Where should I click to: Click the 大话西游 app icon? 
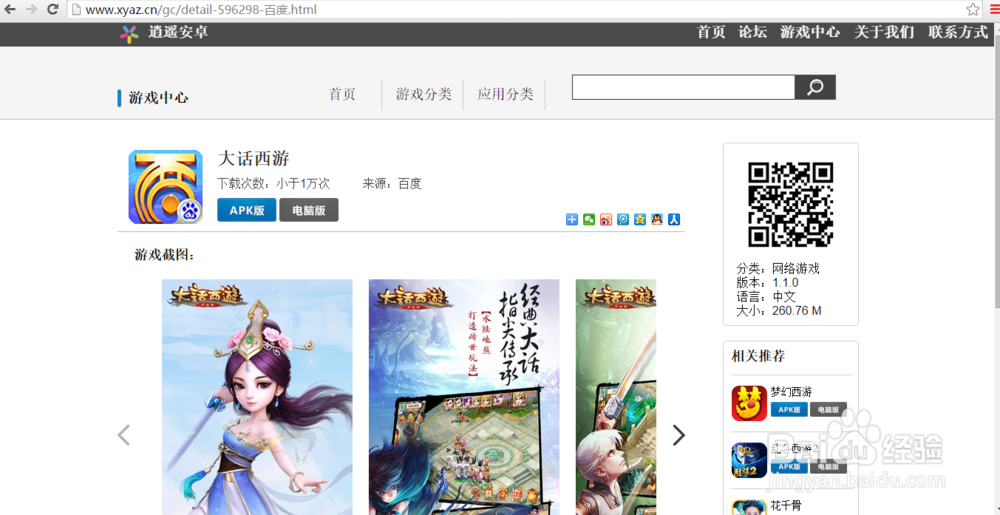click(165, 187)
